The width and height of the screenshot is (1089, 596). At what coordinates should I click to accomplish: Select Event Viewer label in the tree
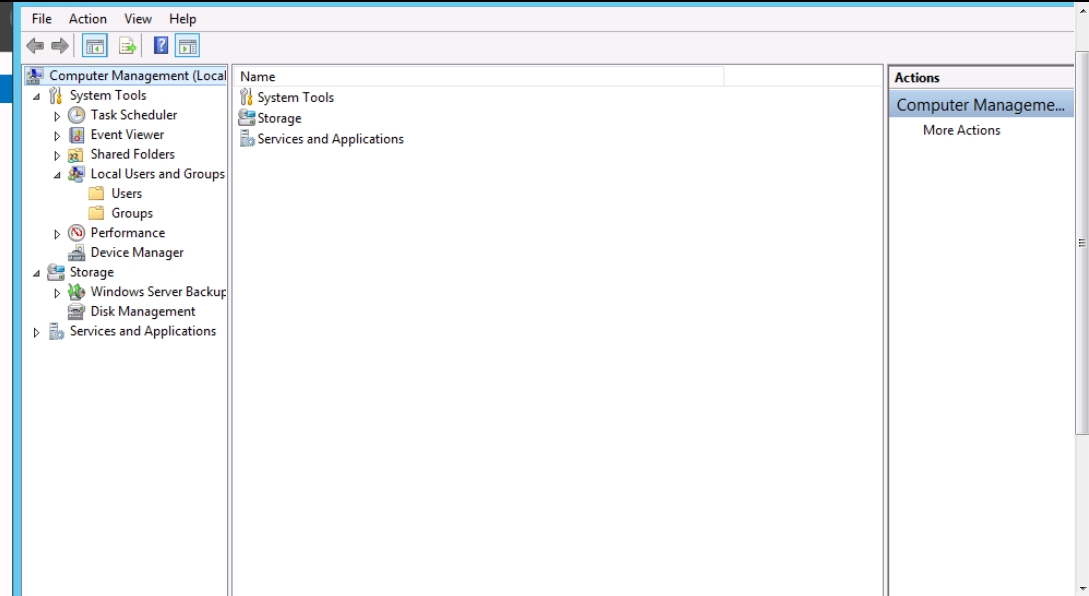point(127,134)
